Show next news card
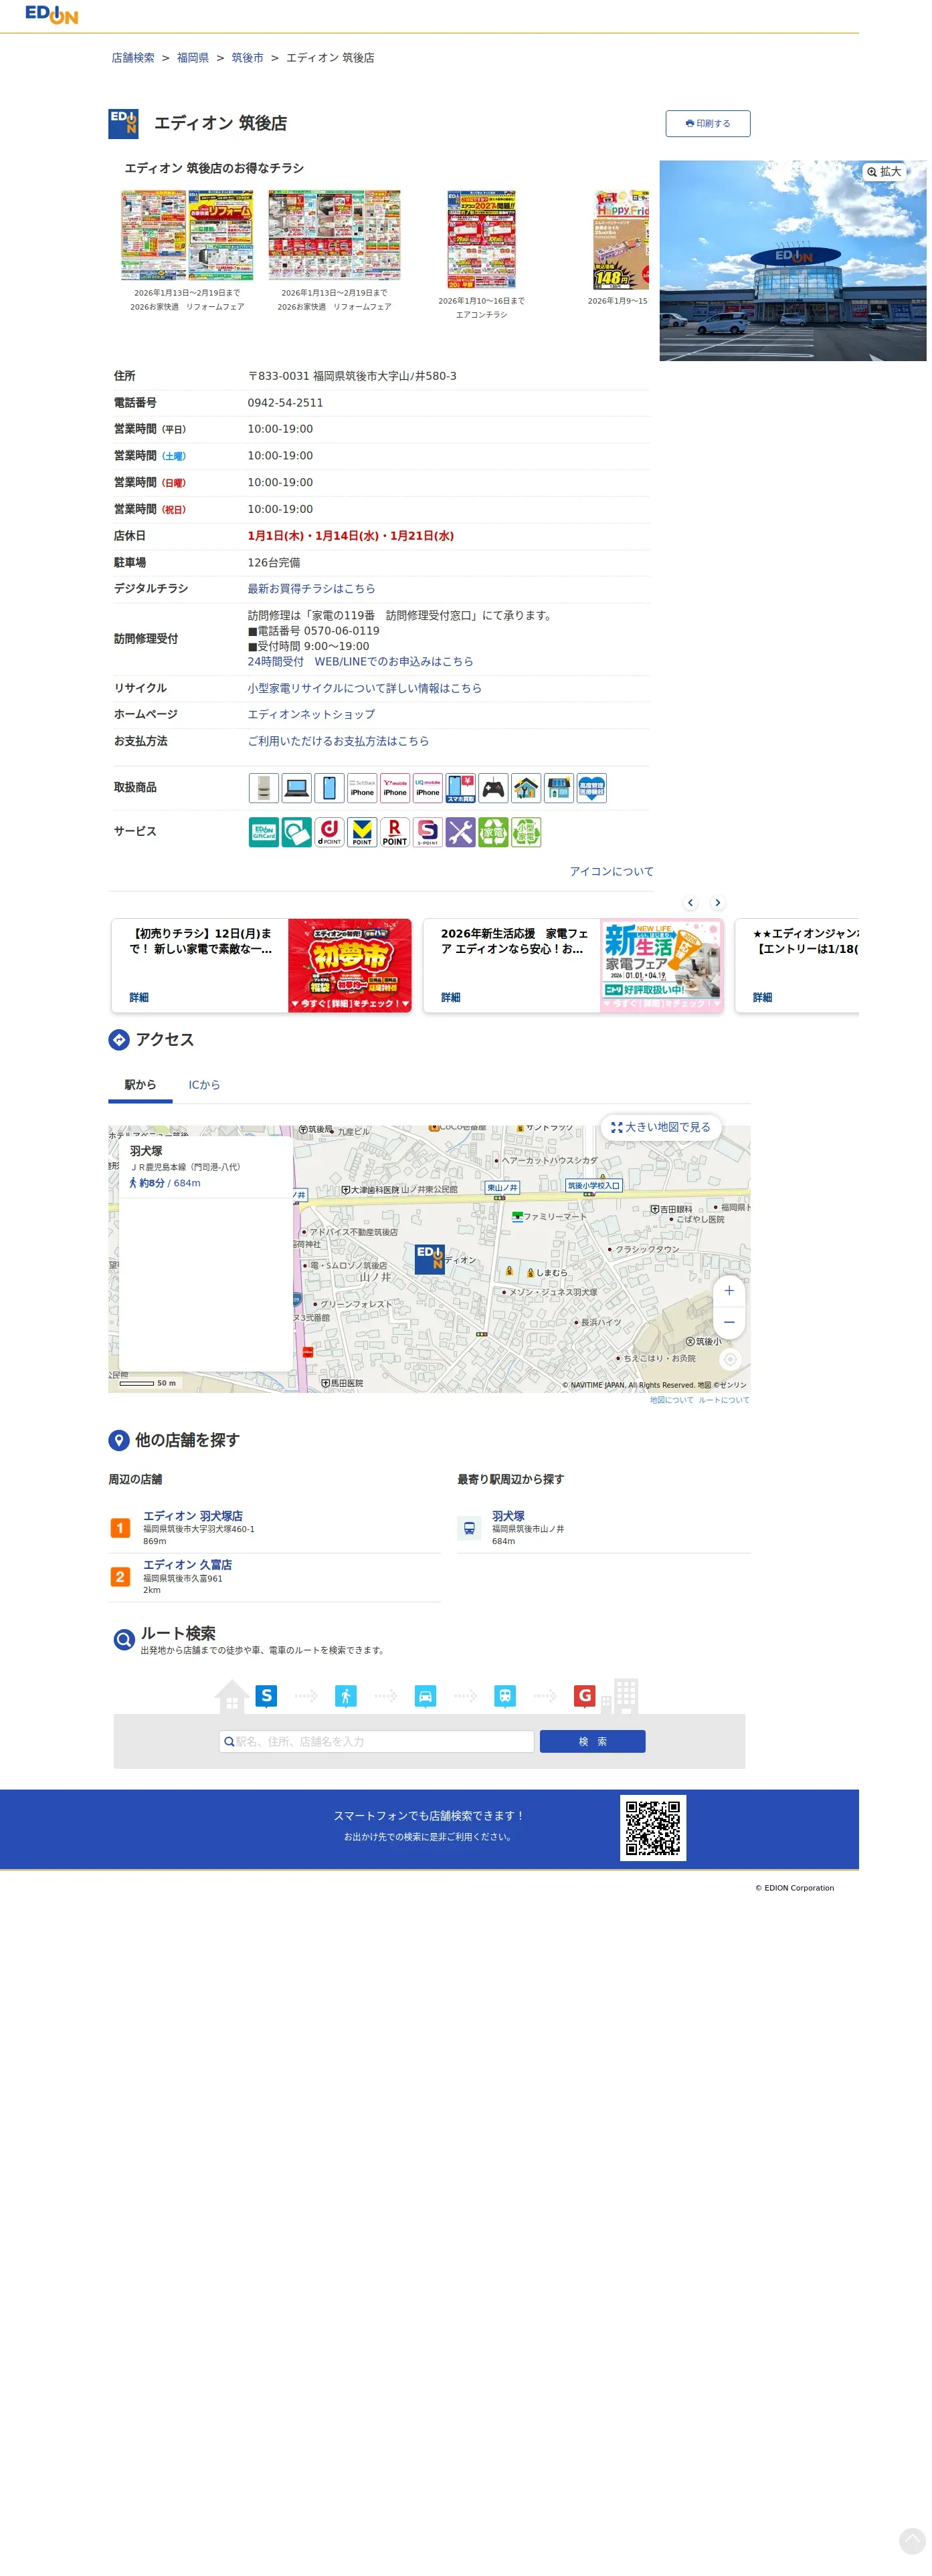Viewport: 932px width, 2576px height. [717, 903]
